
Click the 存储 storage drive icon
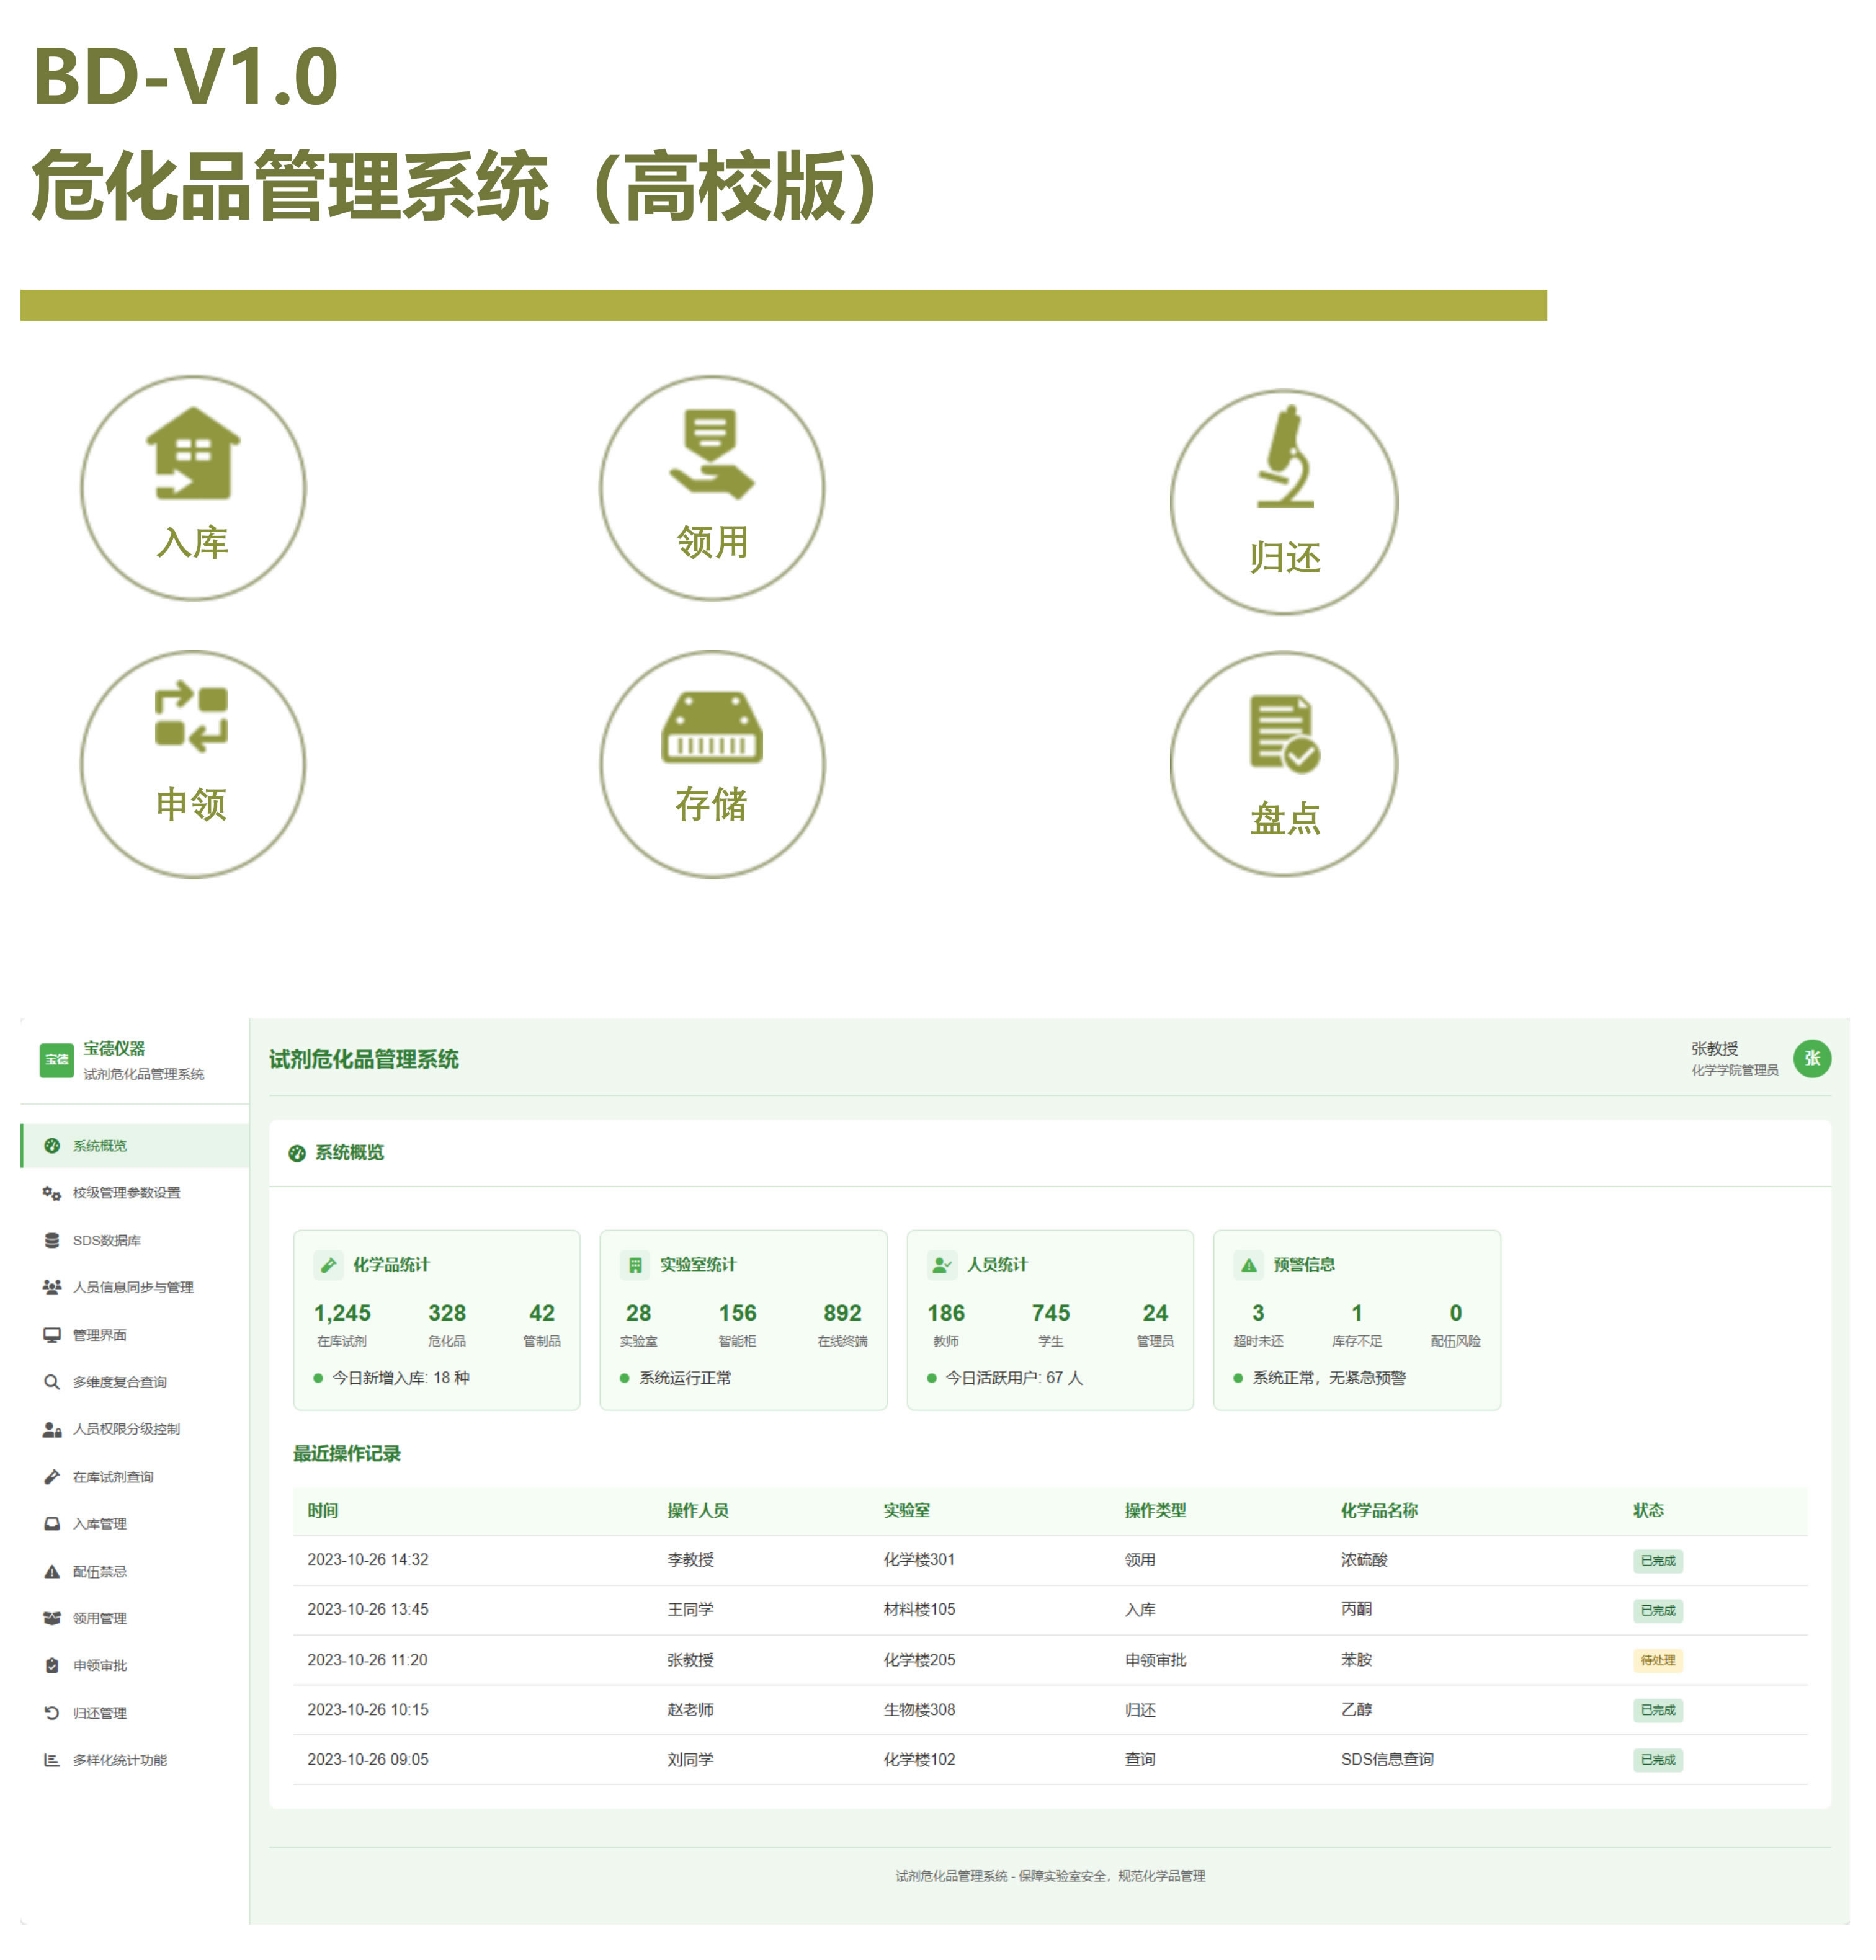[x=711, y=728]
